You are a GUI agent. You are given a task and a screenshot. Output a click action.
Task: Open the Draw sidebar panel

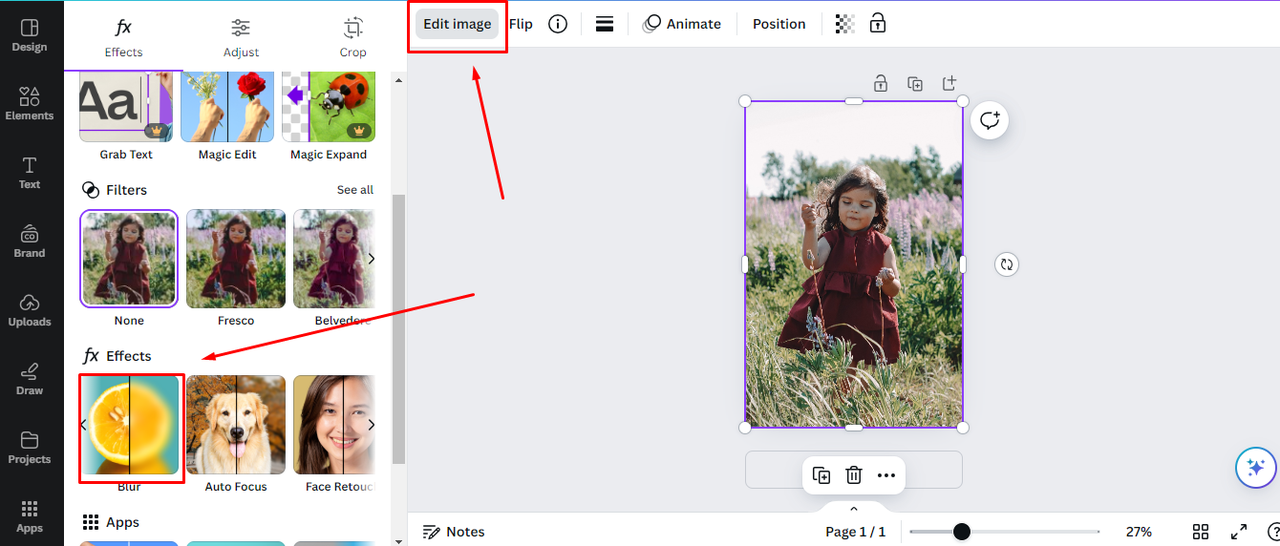pos(30,378)
